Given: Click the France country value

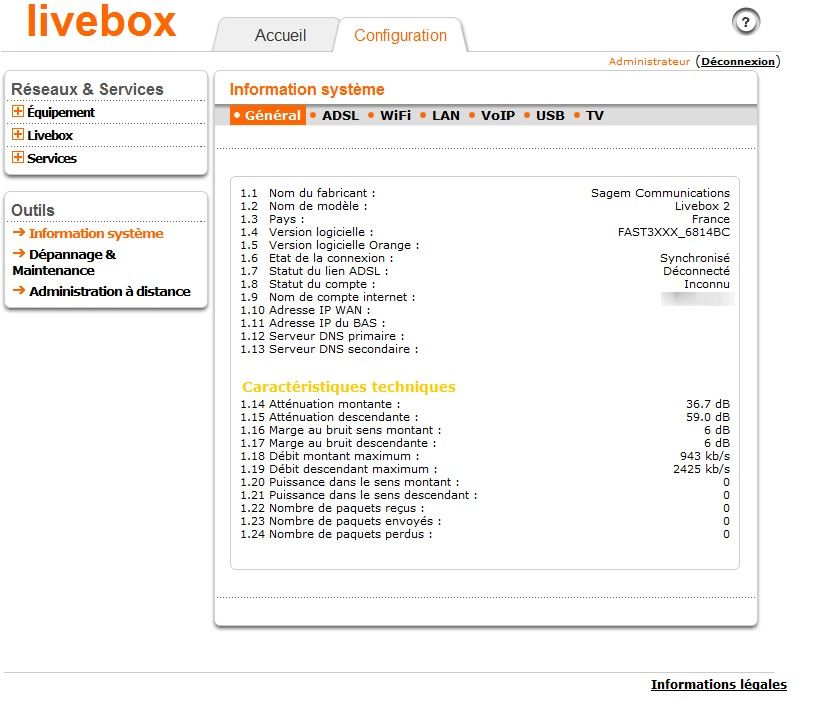Looking at the screenshot, I should tap(711, 219).
